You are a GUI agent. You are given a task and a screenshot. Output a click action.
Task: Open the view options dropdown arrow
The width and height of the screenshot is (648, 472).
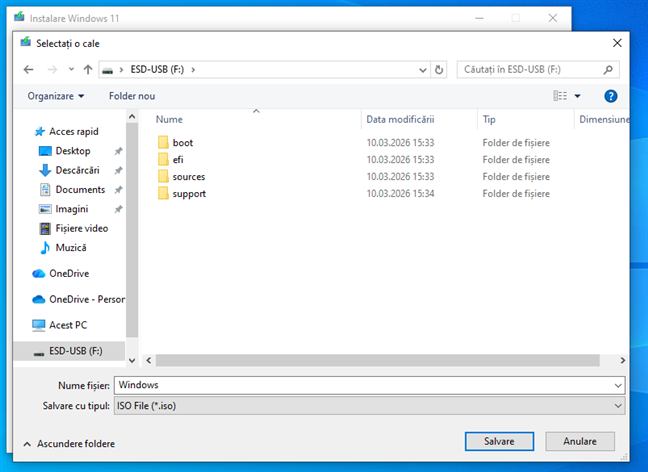point(577,96)
